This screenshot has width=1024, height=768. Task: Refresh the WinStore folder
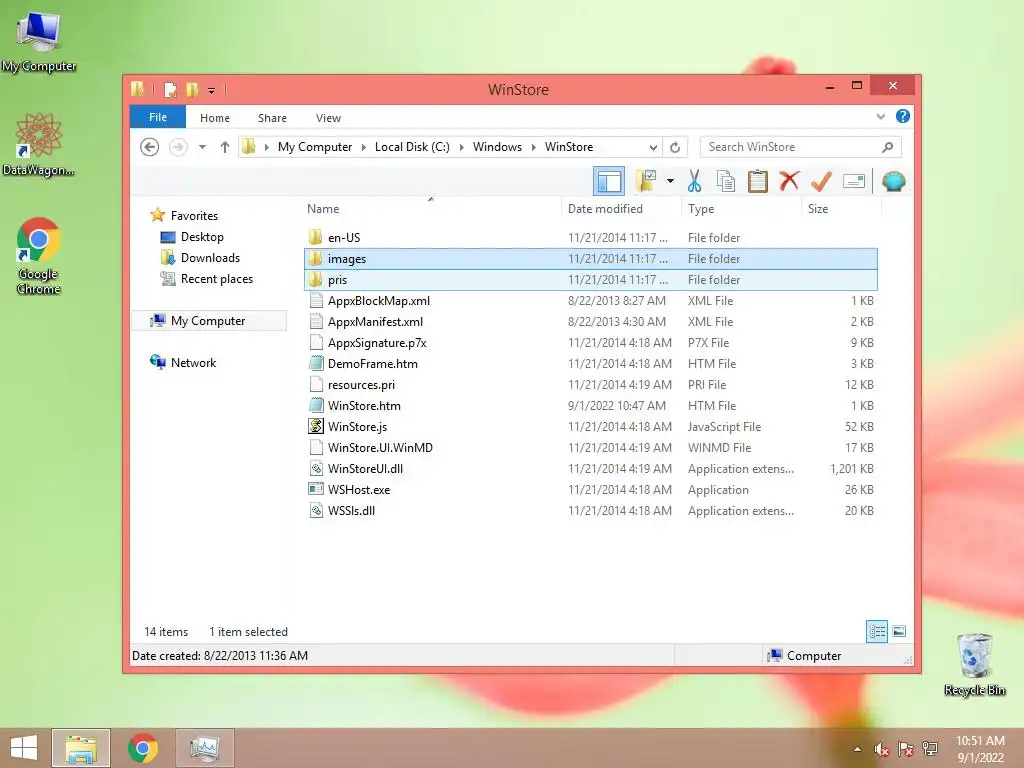click(675, 147)
